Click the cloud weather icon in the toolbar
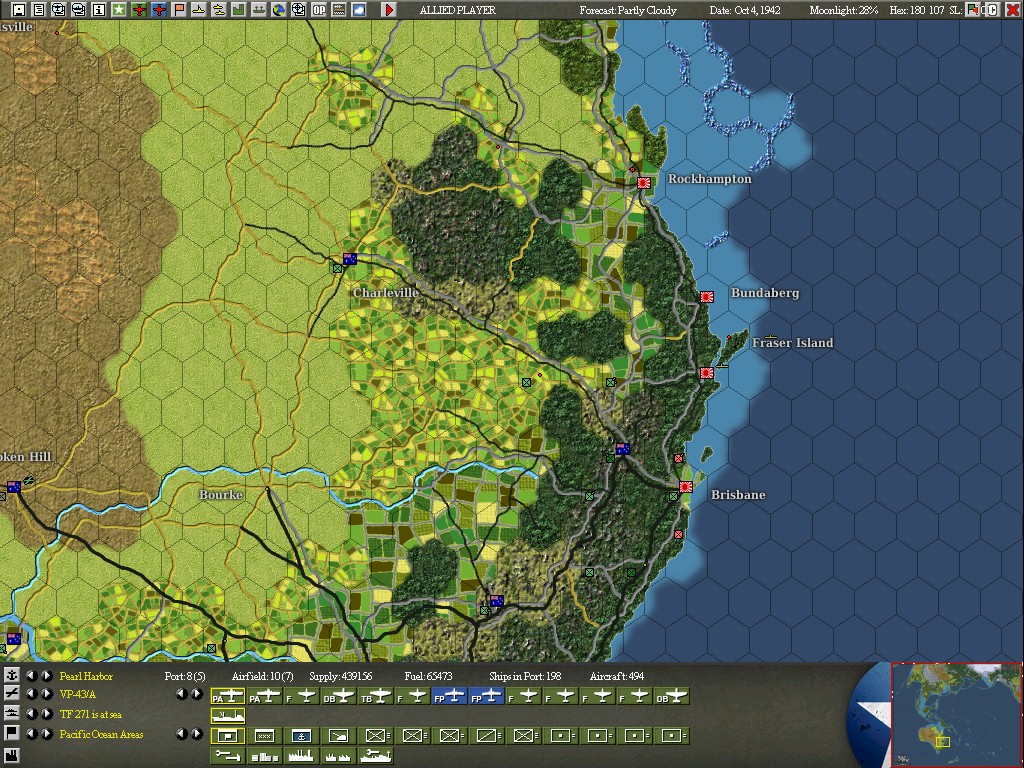 click(358, 9)
